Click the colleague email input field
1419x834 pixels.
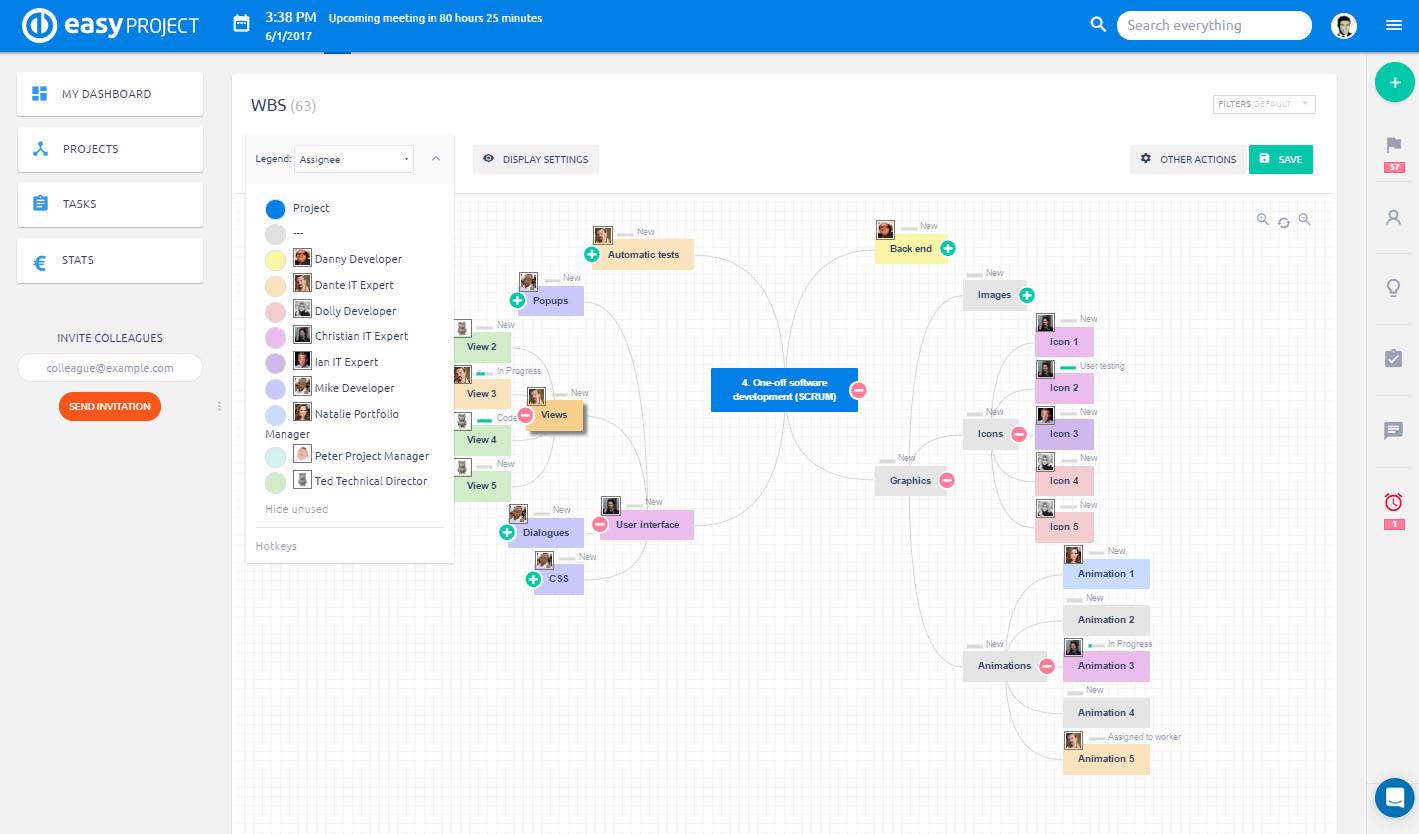pyautogui.click(x=110, y=368)
